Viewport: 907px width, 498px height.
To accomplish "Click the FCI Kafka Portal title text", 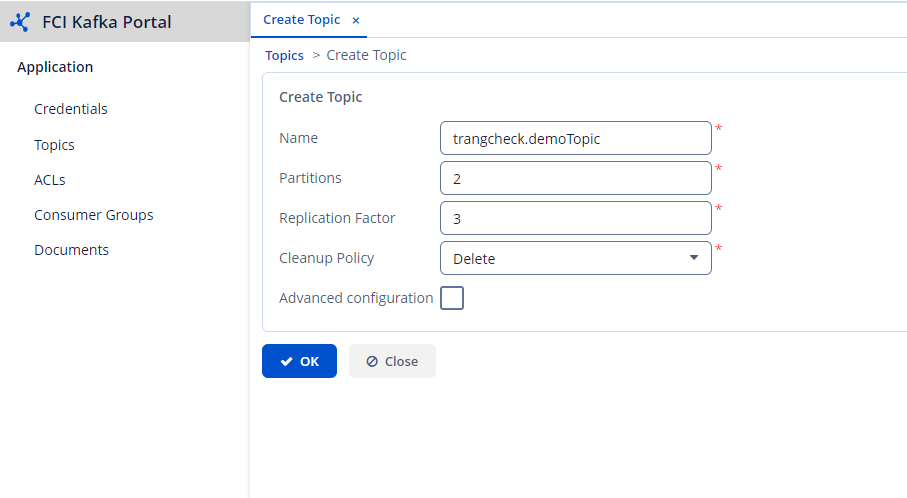I will [x=107, y=22].
